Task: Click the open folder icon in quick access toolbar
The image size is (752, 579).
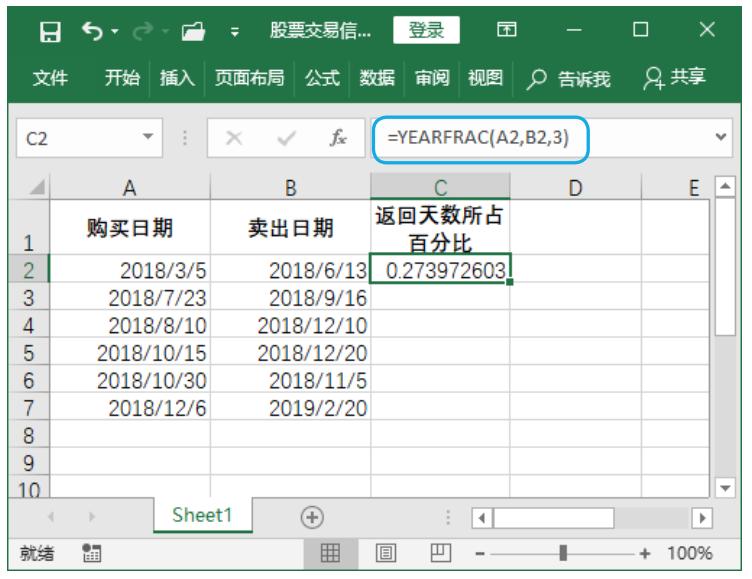Action: (193, 32)
